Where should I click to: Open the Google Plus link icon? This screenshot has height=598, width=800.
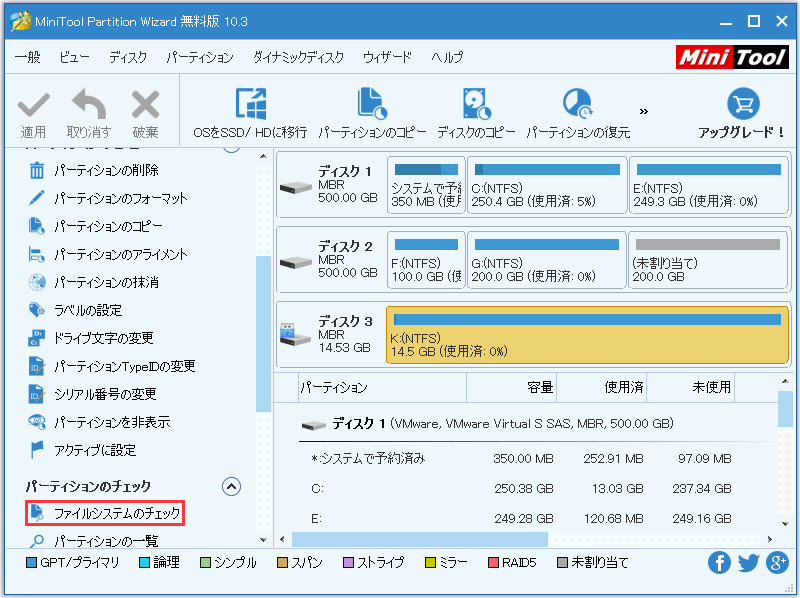point(778,563)
